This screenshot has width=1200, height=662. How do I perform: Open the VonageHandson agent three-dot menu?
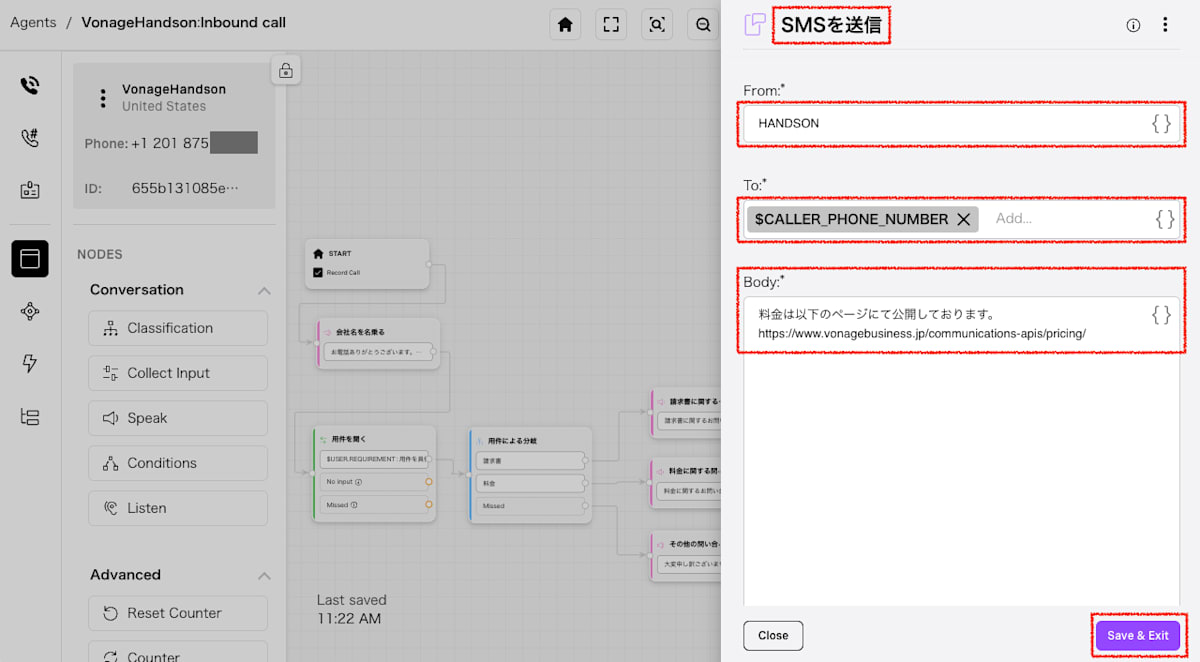click(102, 98)
